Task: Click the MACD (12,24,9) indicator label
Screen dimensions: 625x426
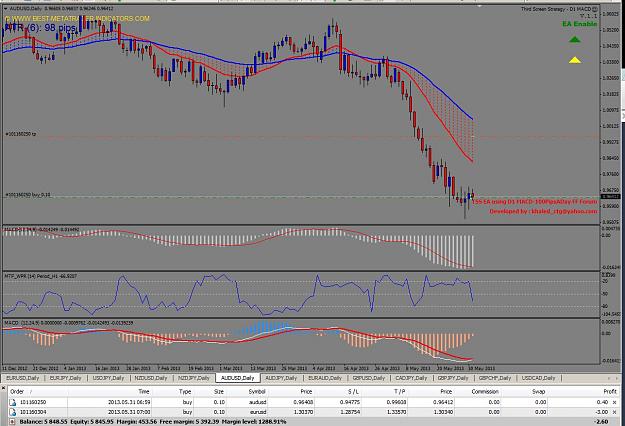Action: 69,323
